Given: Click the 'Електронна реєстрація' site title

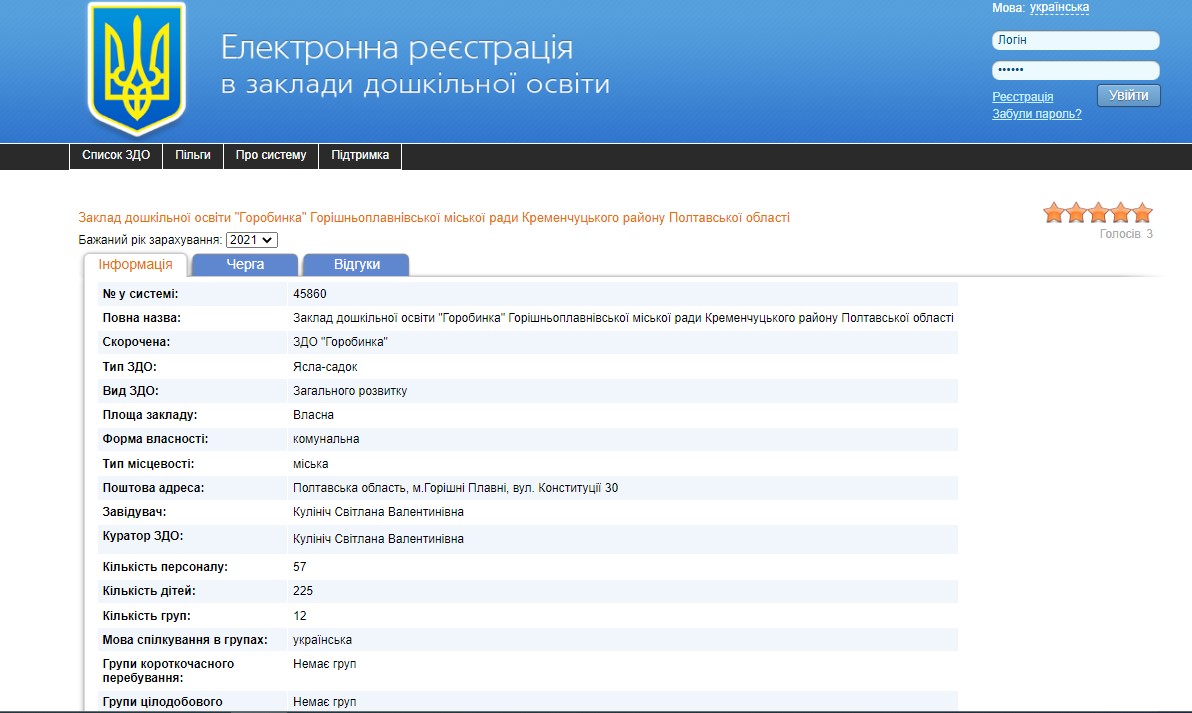Looking at the screenshot, I should [x=397, y=48].
